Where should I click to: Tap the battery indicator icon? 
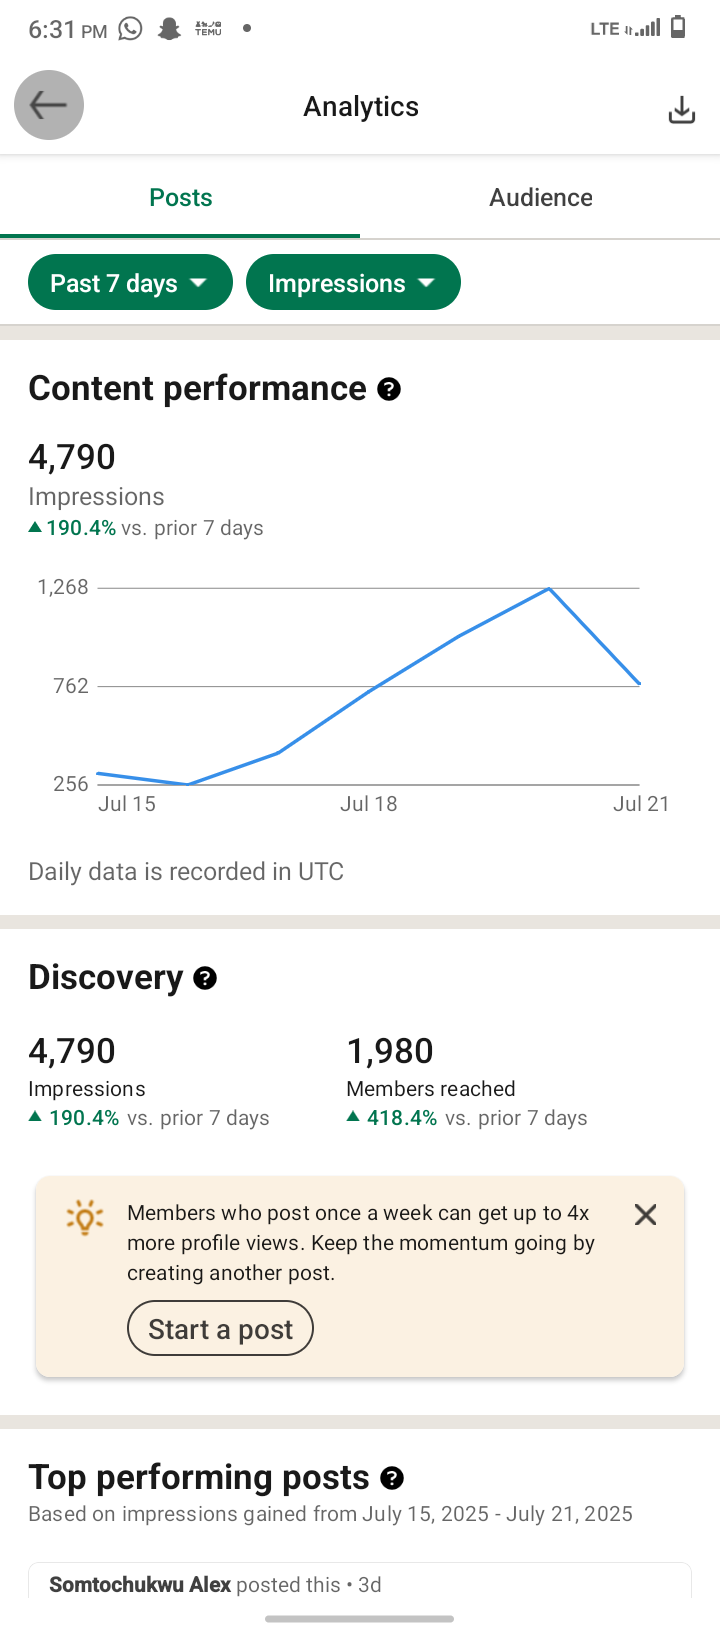pos(678,27)
